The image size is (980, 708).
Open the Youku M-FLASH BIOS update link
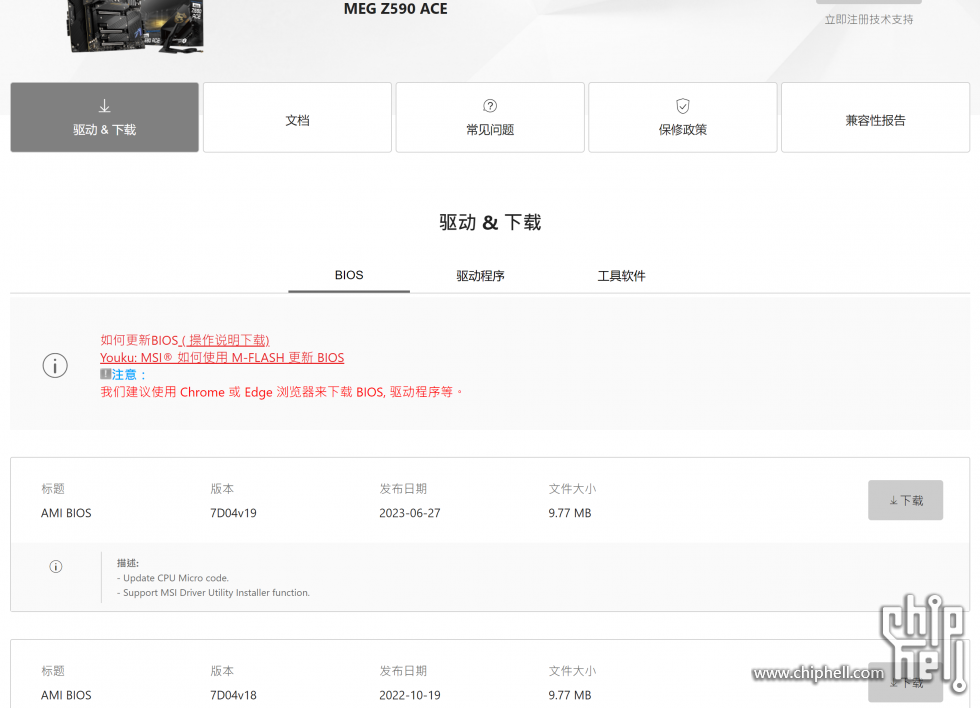tap(222, 357)
